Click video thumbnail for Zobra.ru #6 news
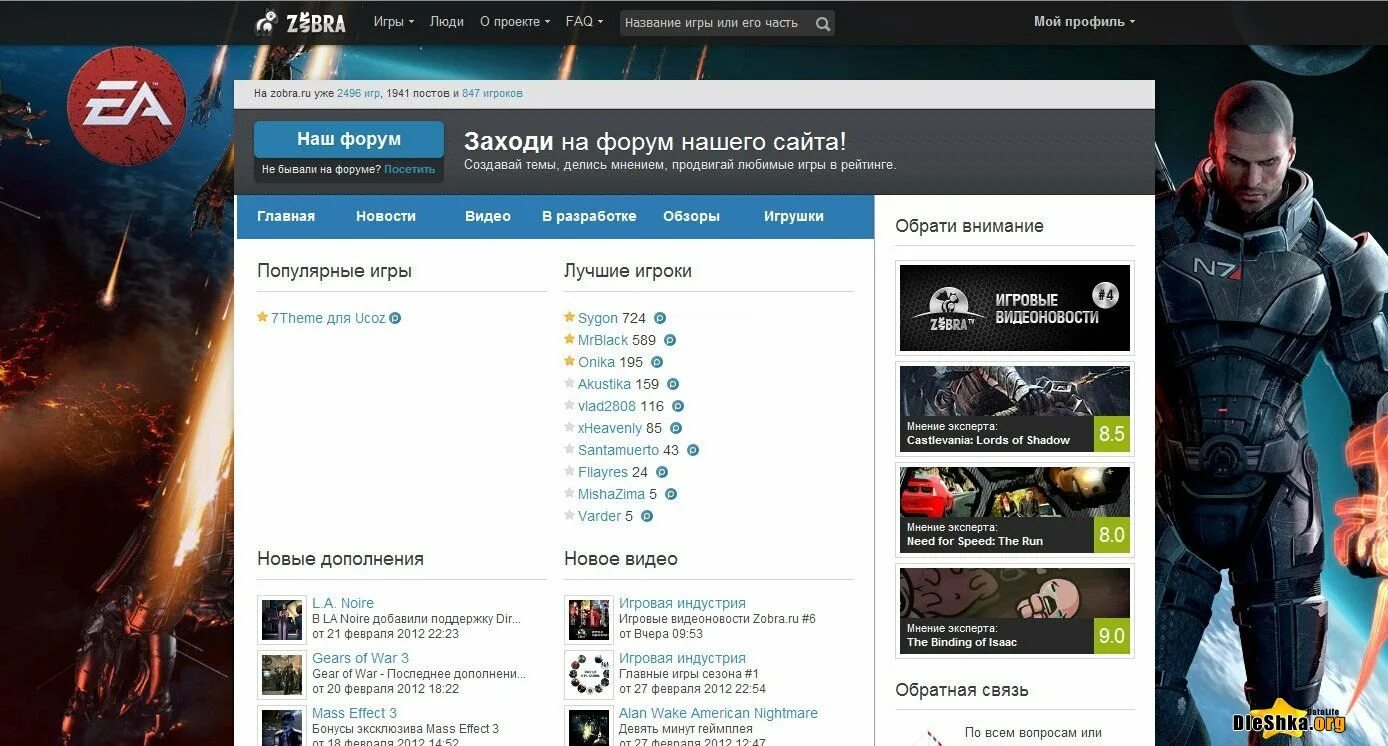 pyautogui.click(x=588, y=620)
